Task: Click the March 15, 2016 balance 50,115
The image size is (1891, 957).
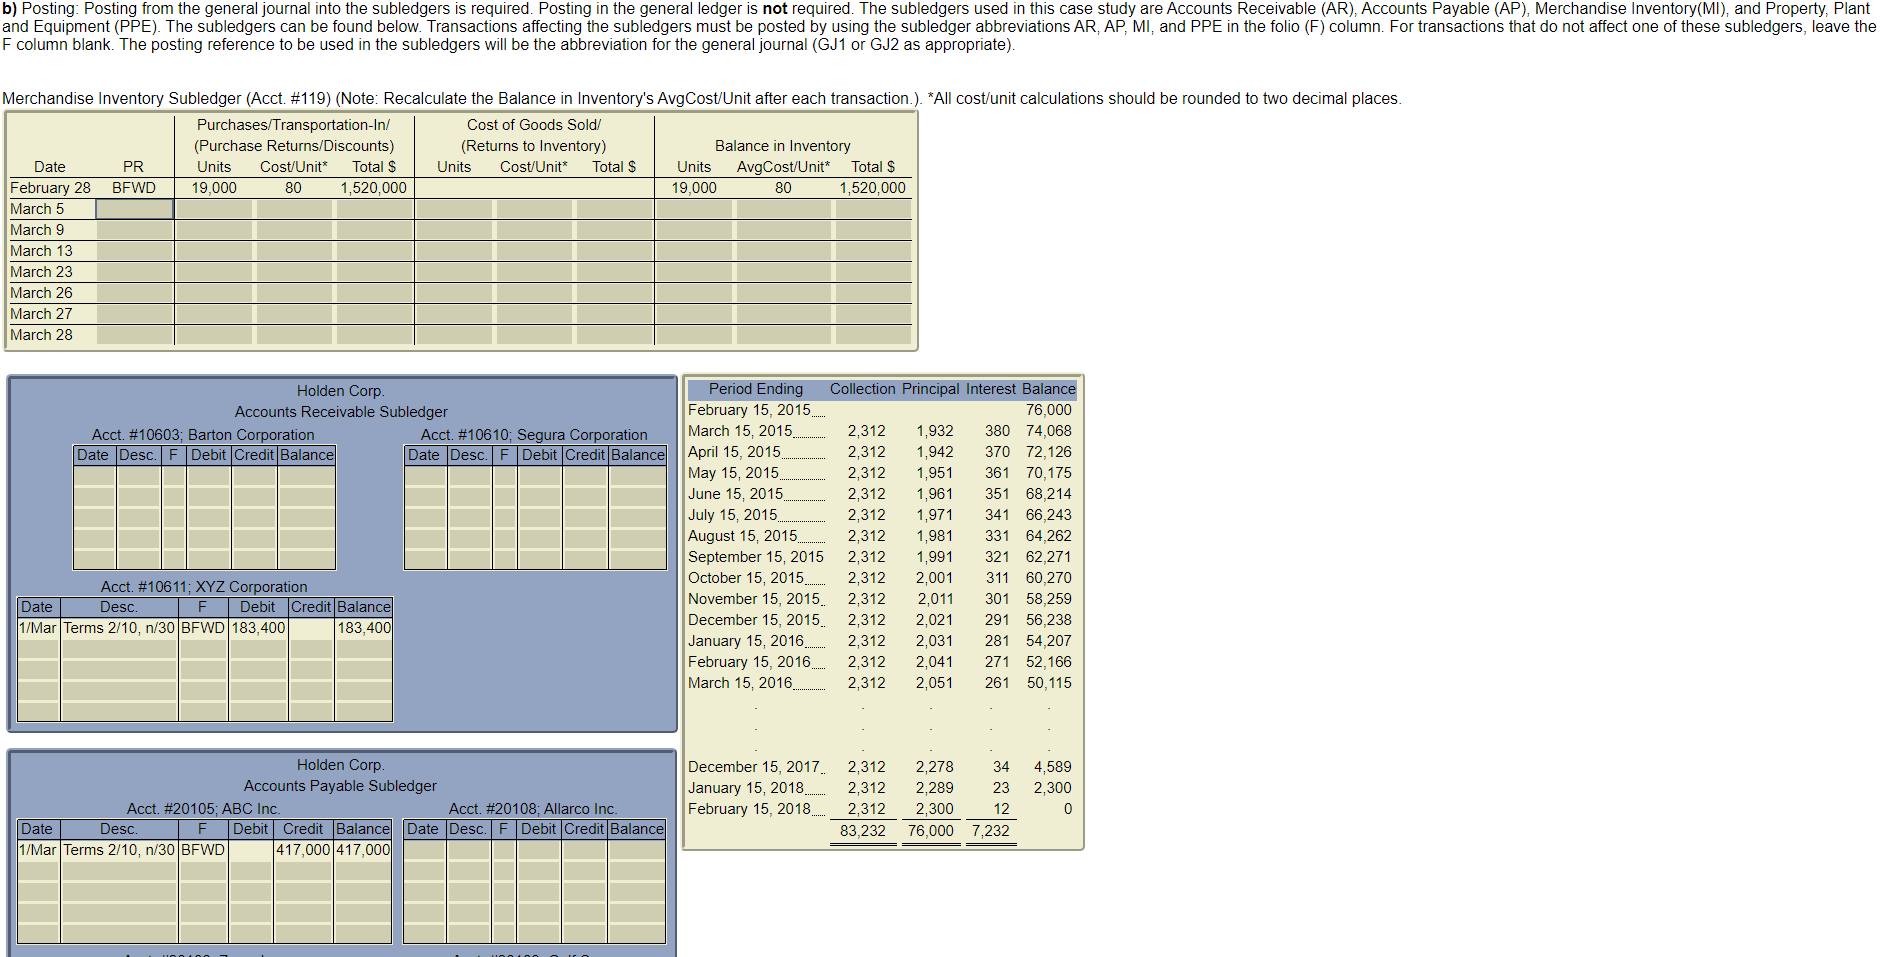Action: [x=1049, y=683]
